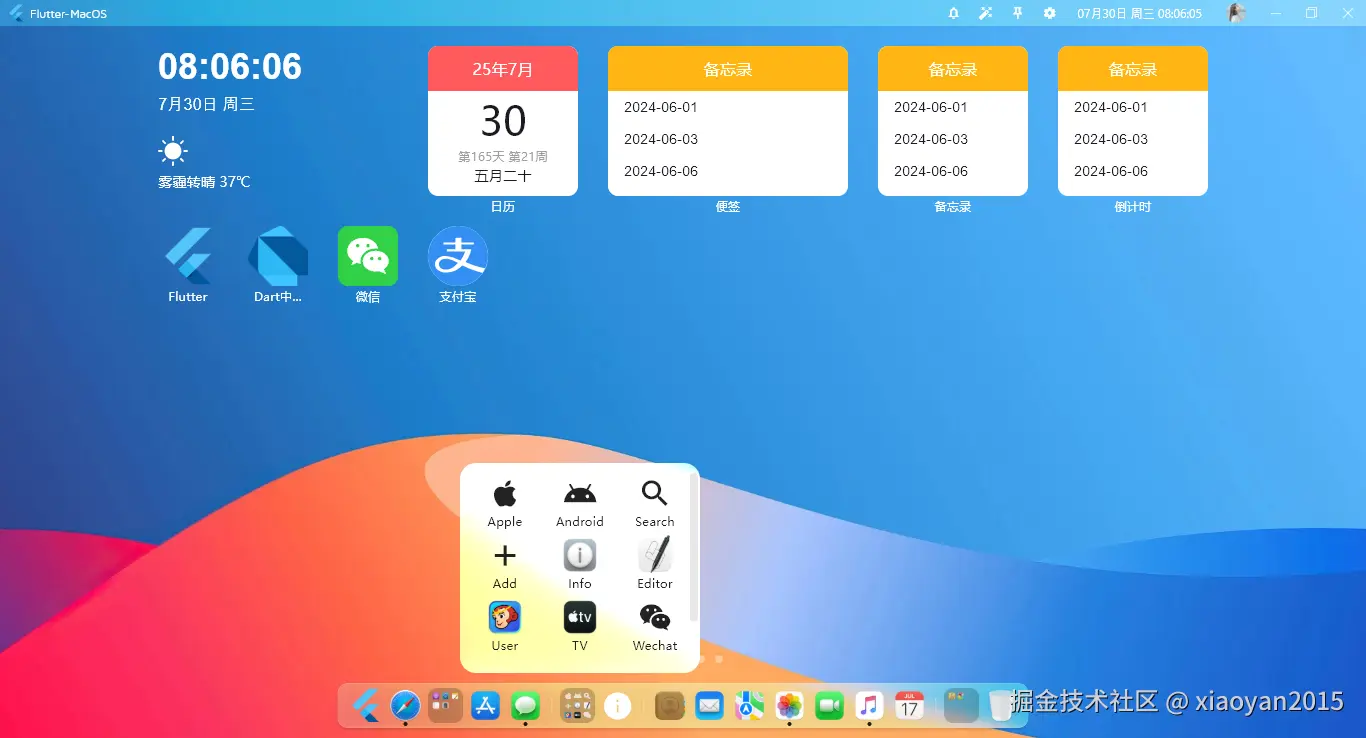
Task: Click the user avatar in top bar
Action: (x=1237, y=13)
